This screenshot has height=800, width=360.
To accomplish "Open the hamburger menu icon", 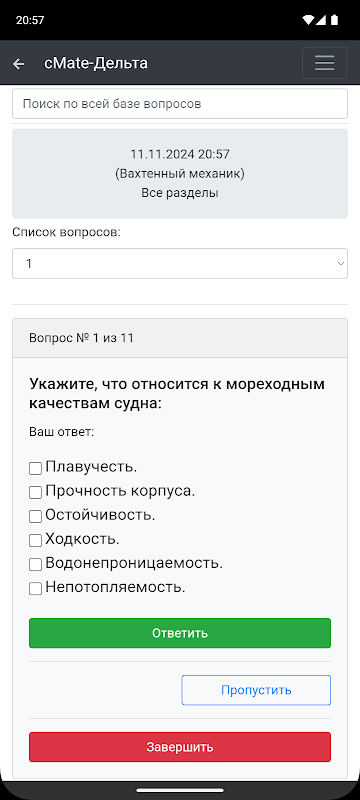I will tap(324, 63).
